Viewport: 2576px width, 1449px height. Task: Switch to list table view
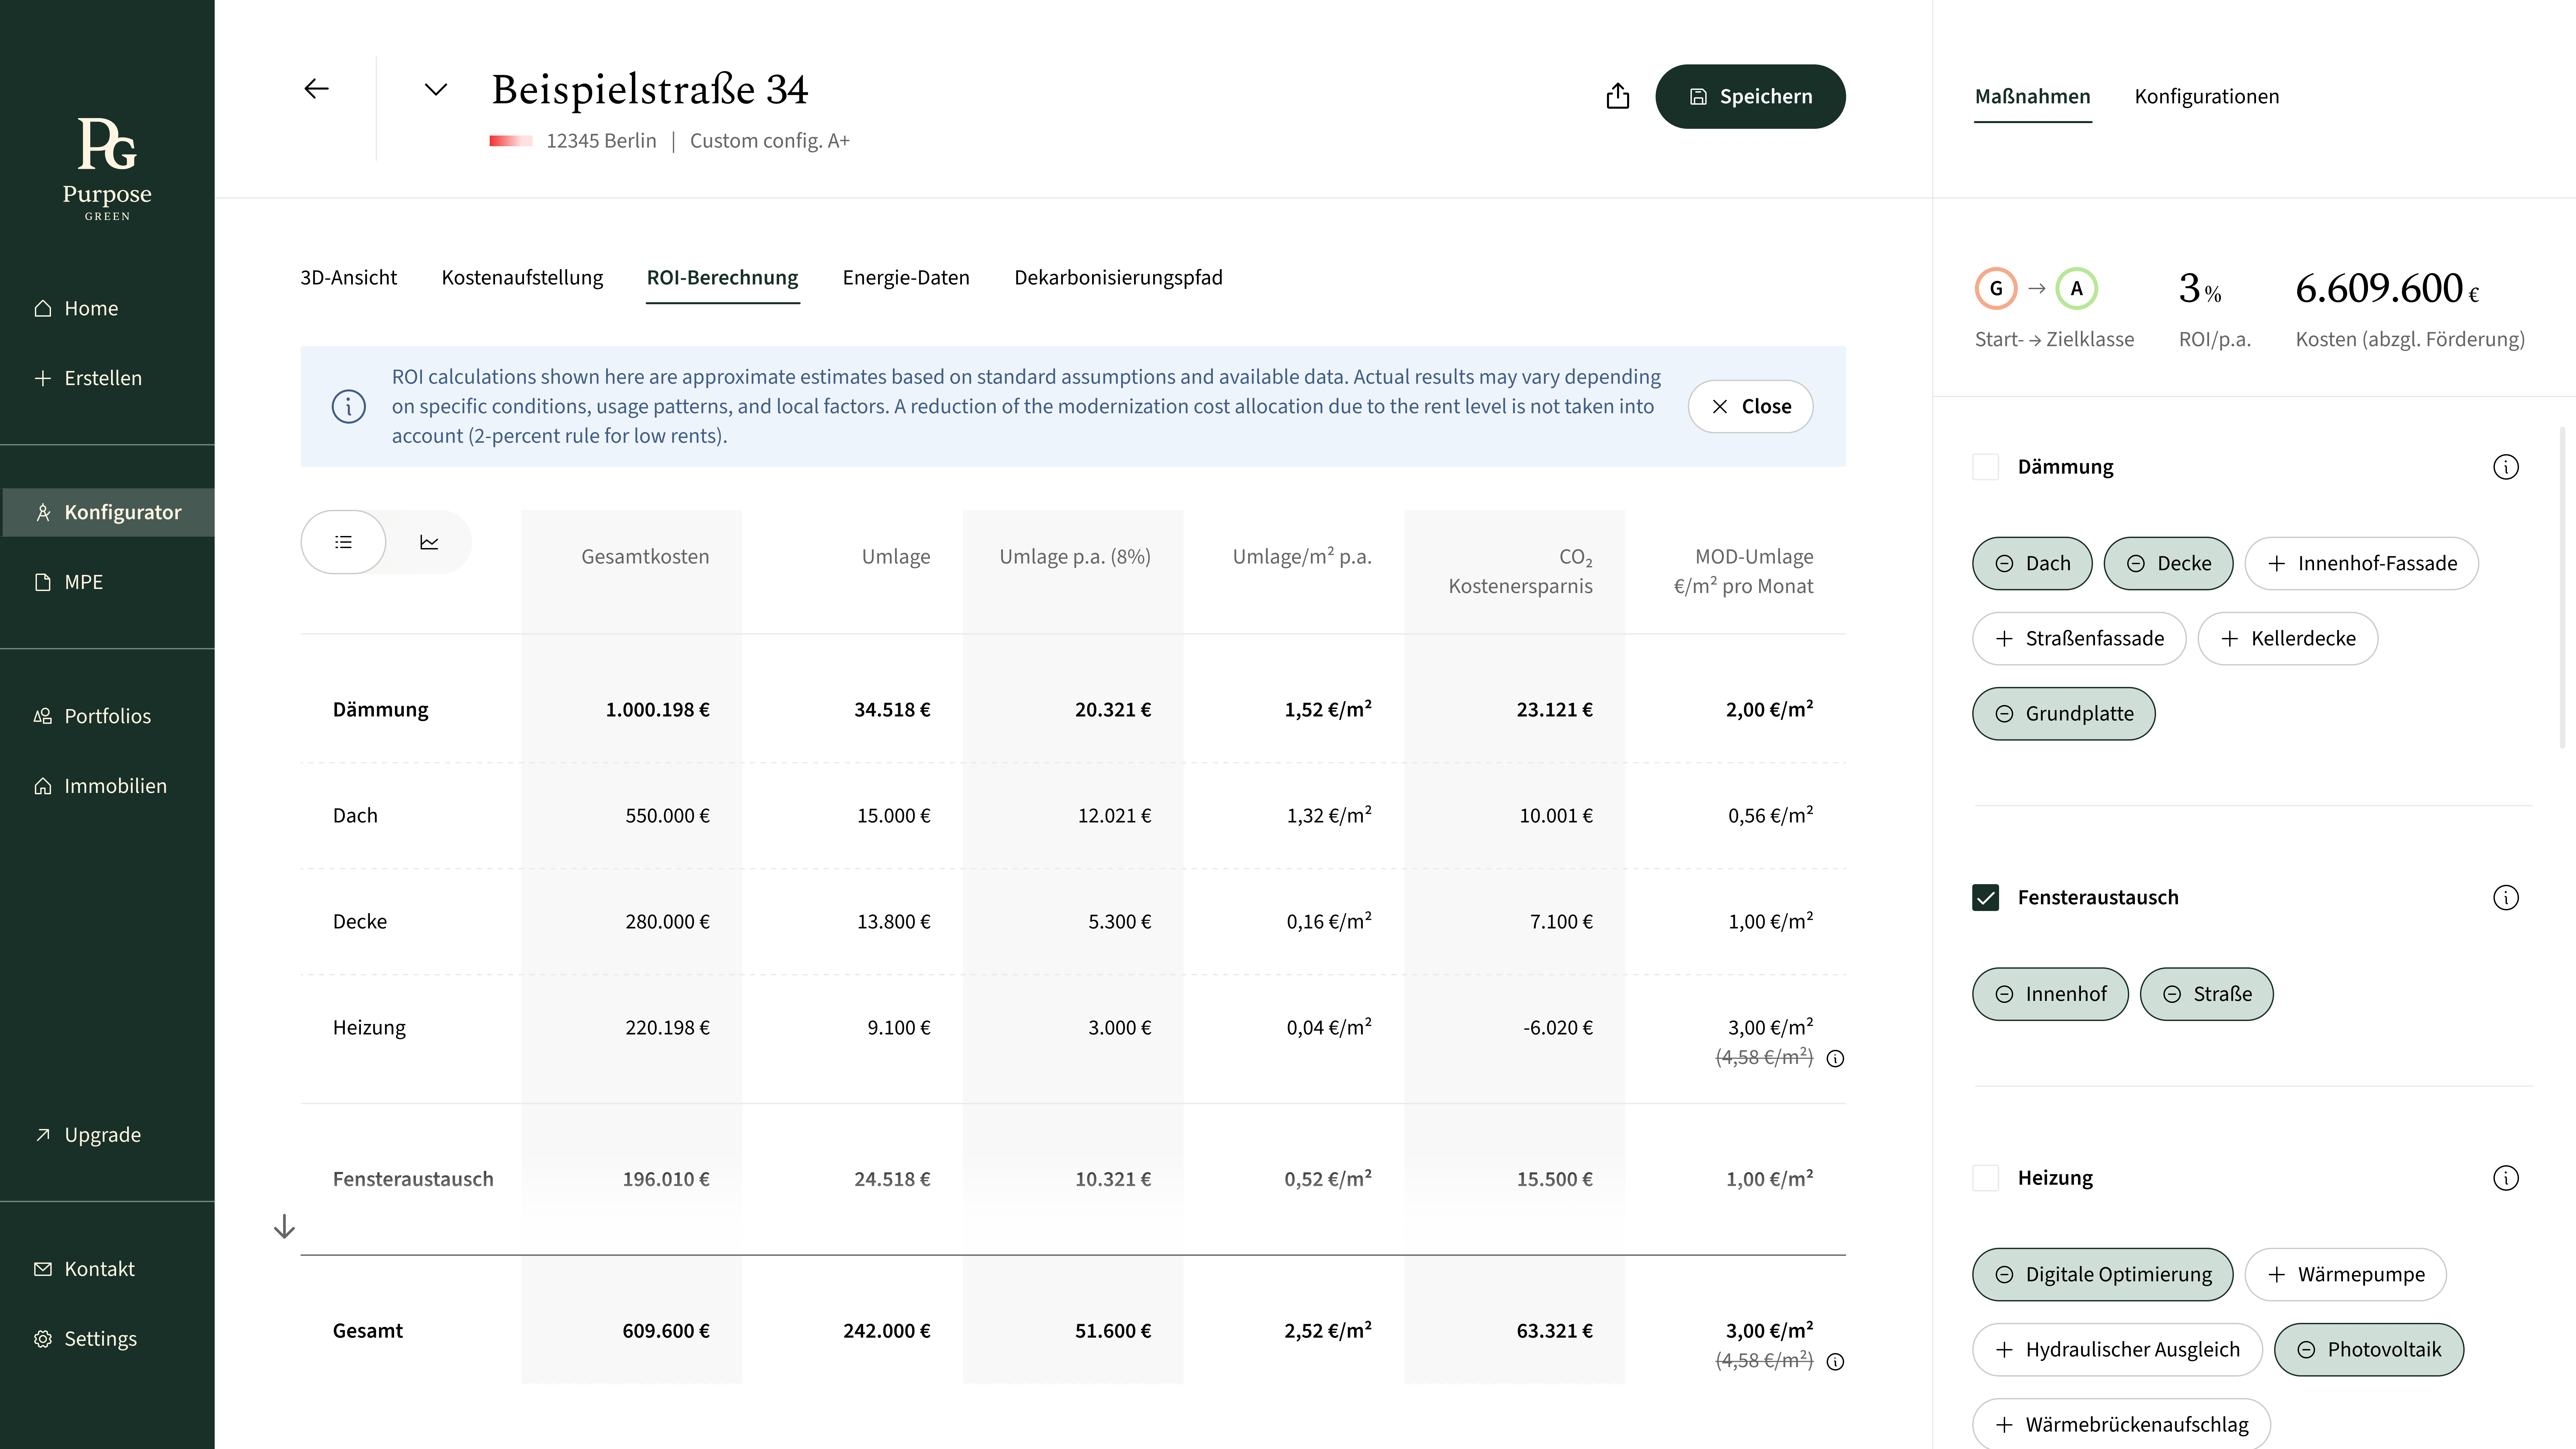(x=343, y=542)
